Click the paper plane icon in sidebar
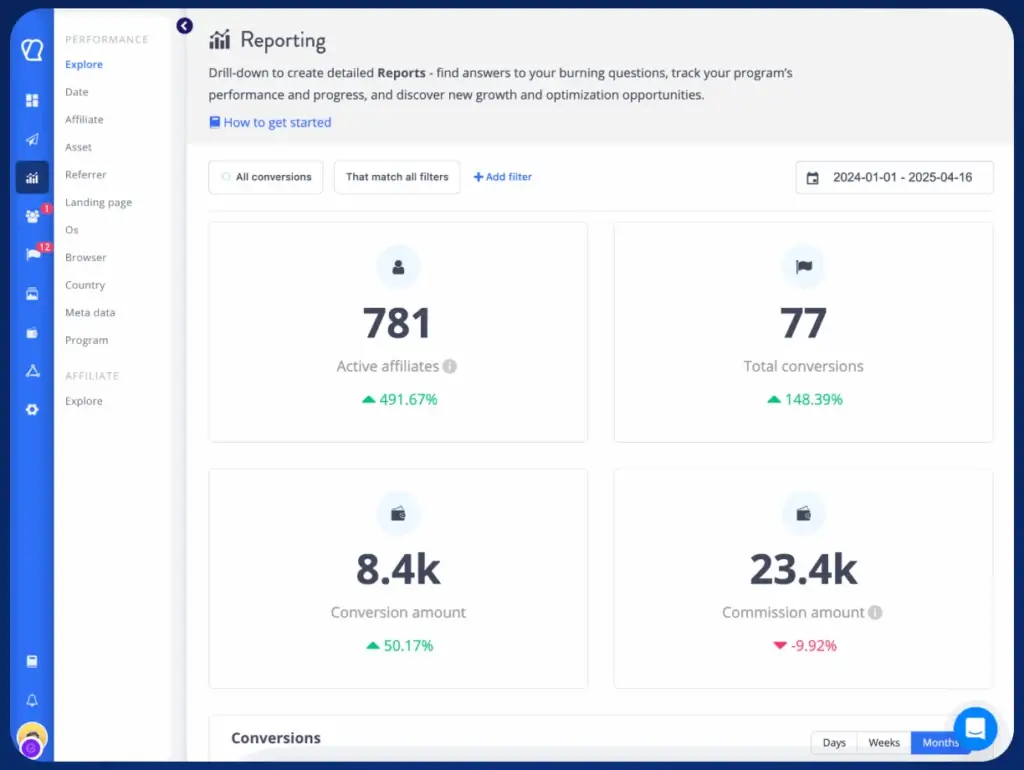 tap(32, 139)
